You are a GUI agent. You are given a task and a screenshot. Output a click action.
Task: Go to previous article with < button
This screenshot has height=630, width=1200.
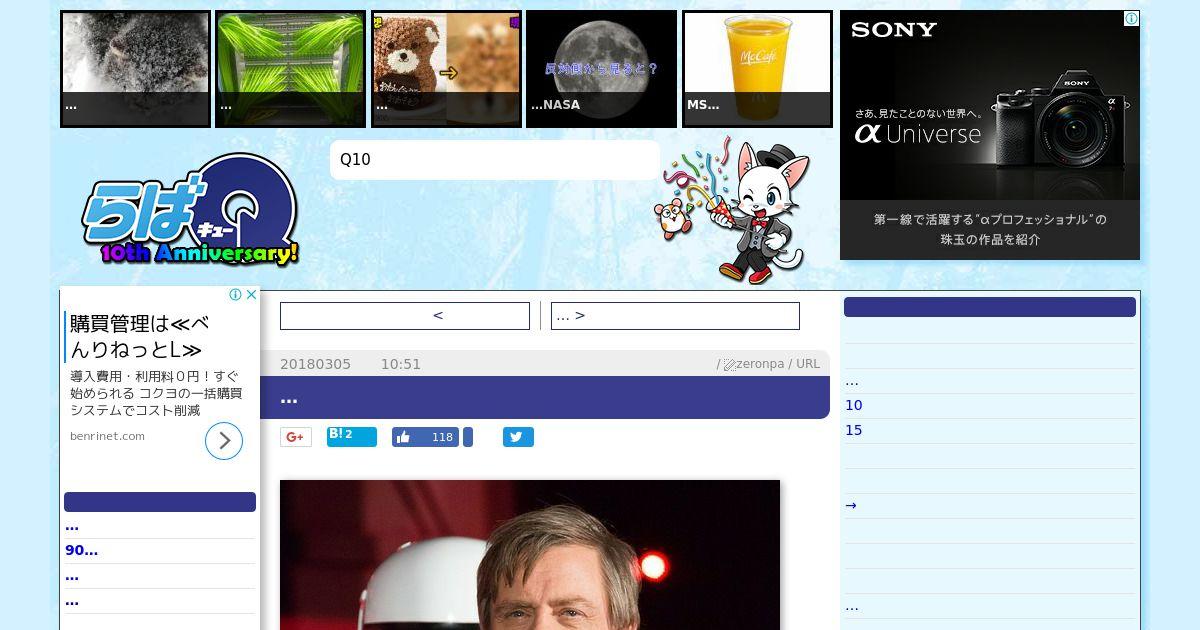(405, 316)
